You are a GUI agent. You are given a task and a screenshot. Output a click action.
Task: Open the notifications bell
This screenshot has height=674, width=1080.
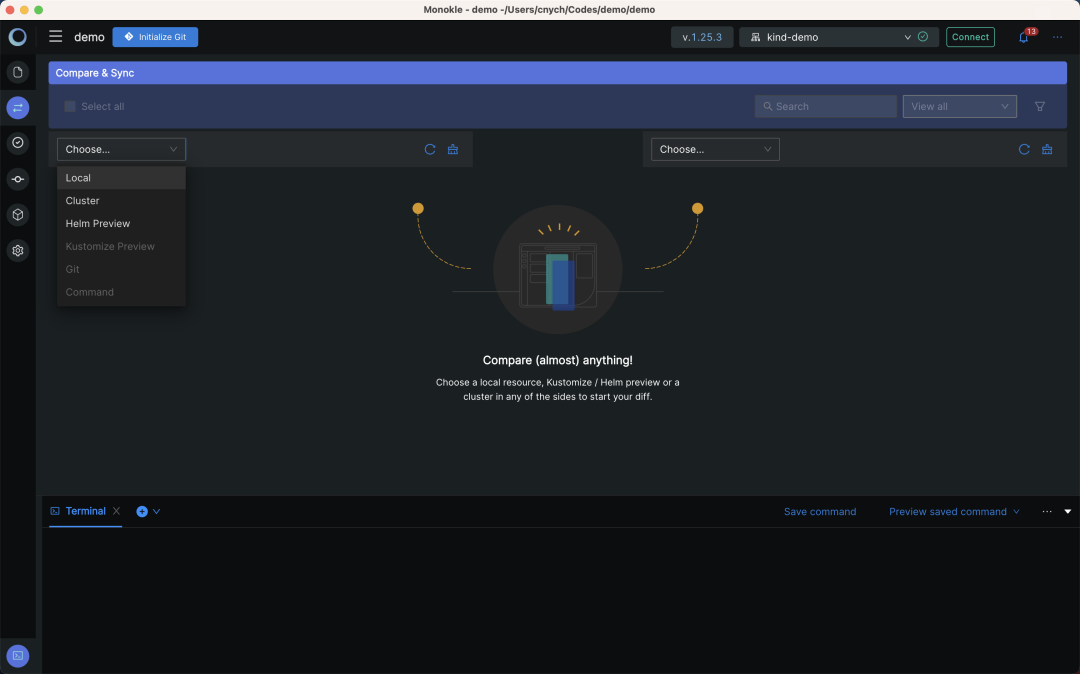[x=1024, y=37]
